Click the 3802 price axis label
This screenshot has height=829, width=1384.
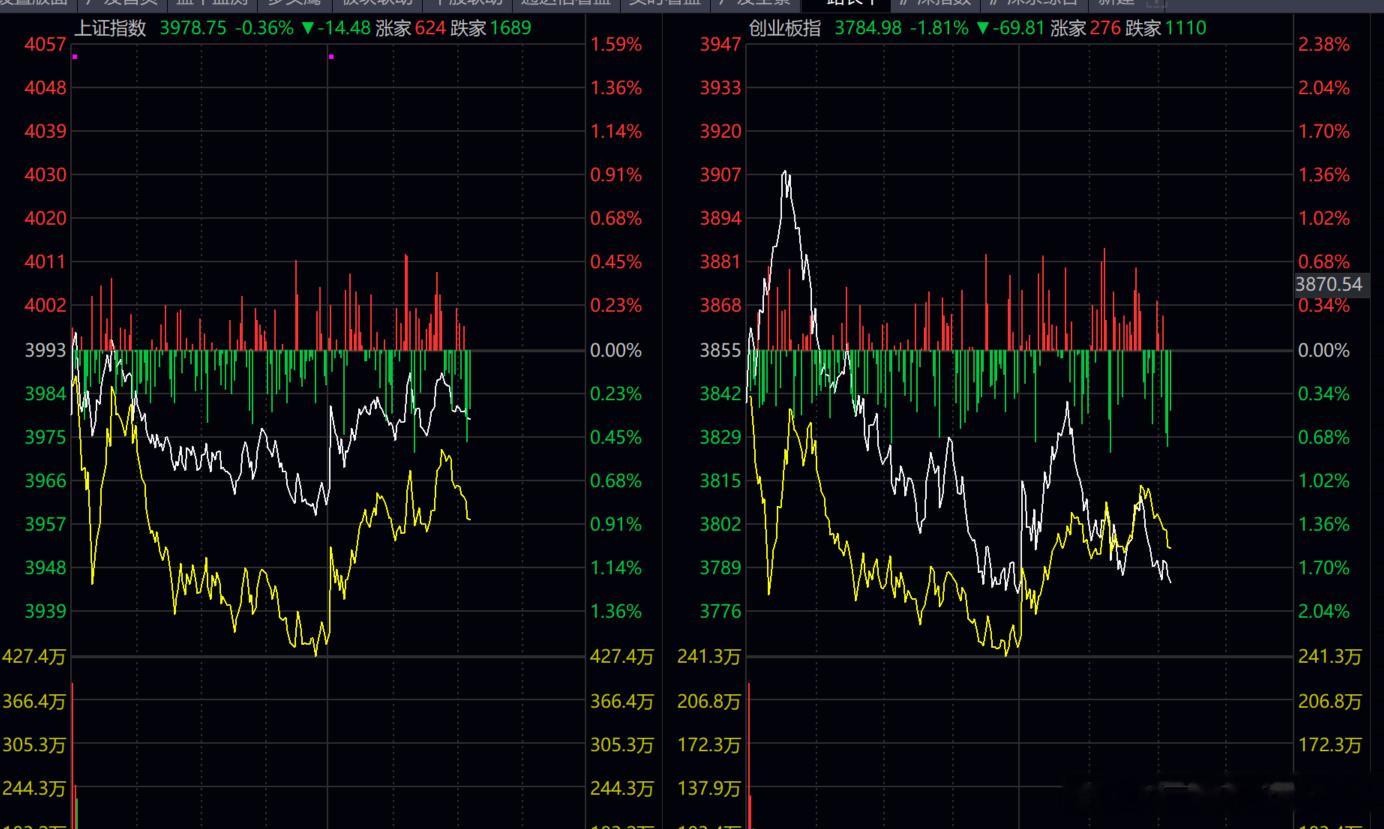(x=721, y=524)
